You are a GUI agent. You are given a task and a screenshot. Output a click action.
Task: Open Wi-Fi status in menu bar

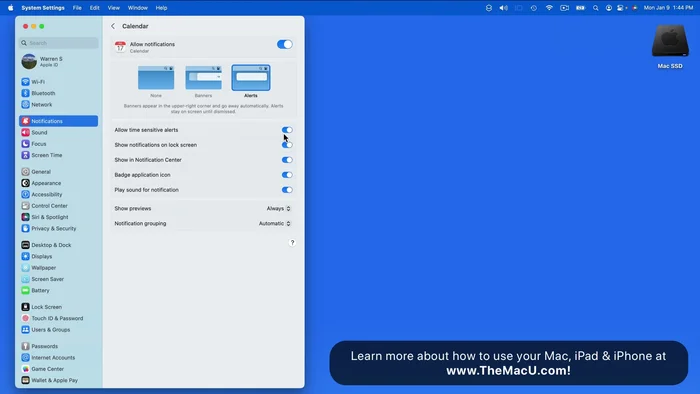tap(549, 8)
